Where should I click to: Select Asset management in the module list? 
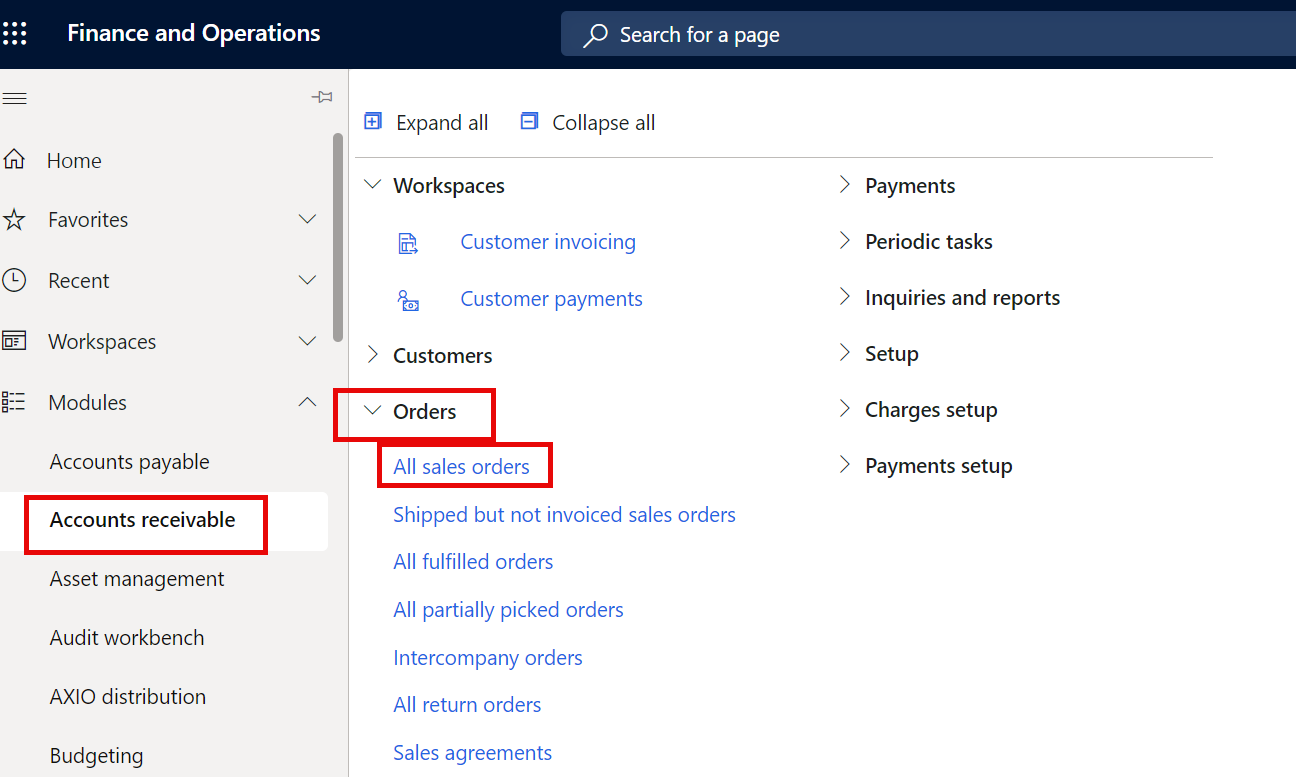(x=136, y=578)
